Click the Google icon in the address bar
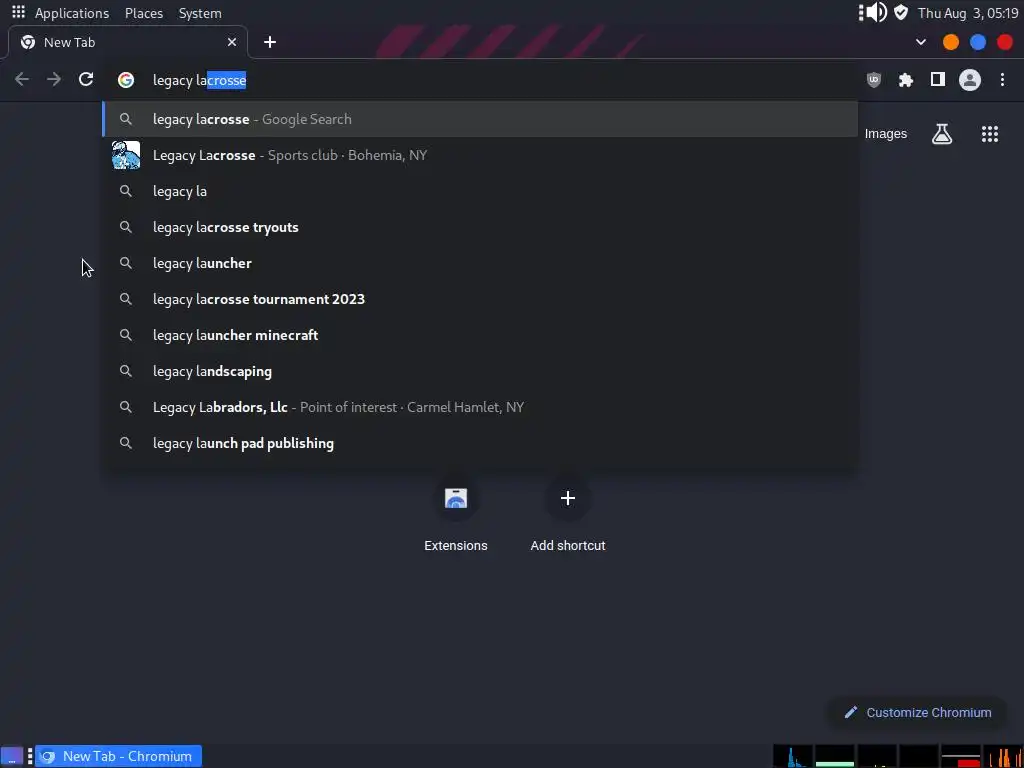Screen dimensions: 1024x768 tap(126, 80)
